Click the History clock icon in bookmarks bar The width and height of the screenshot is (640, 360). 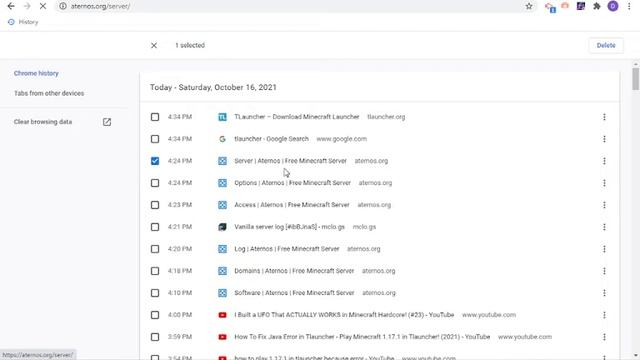click(x=11, y=22)
